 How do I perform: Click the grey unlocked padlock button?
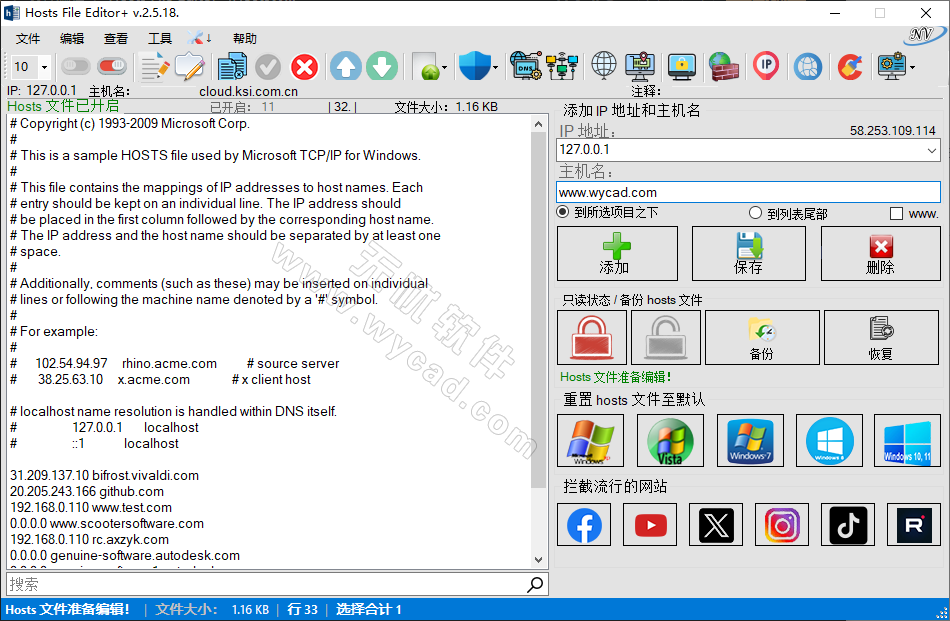point(666,337)
